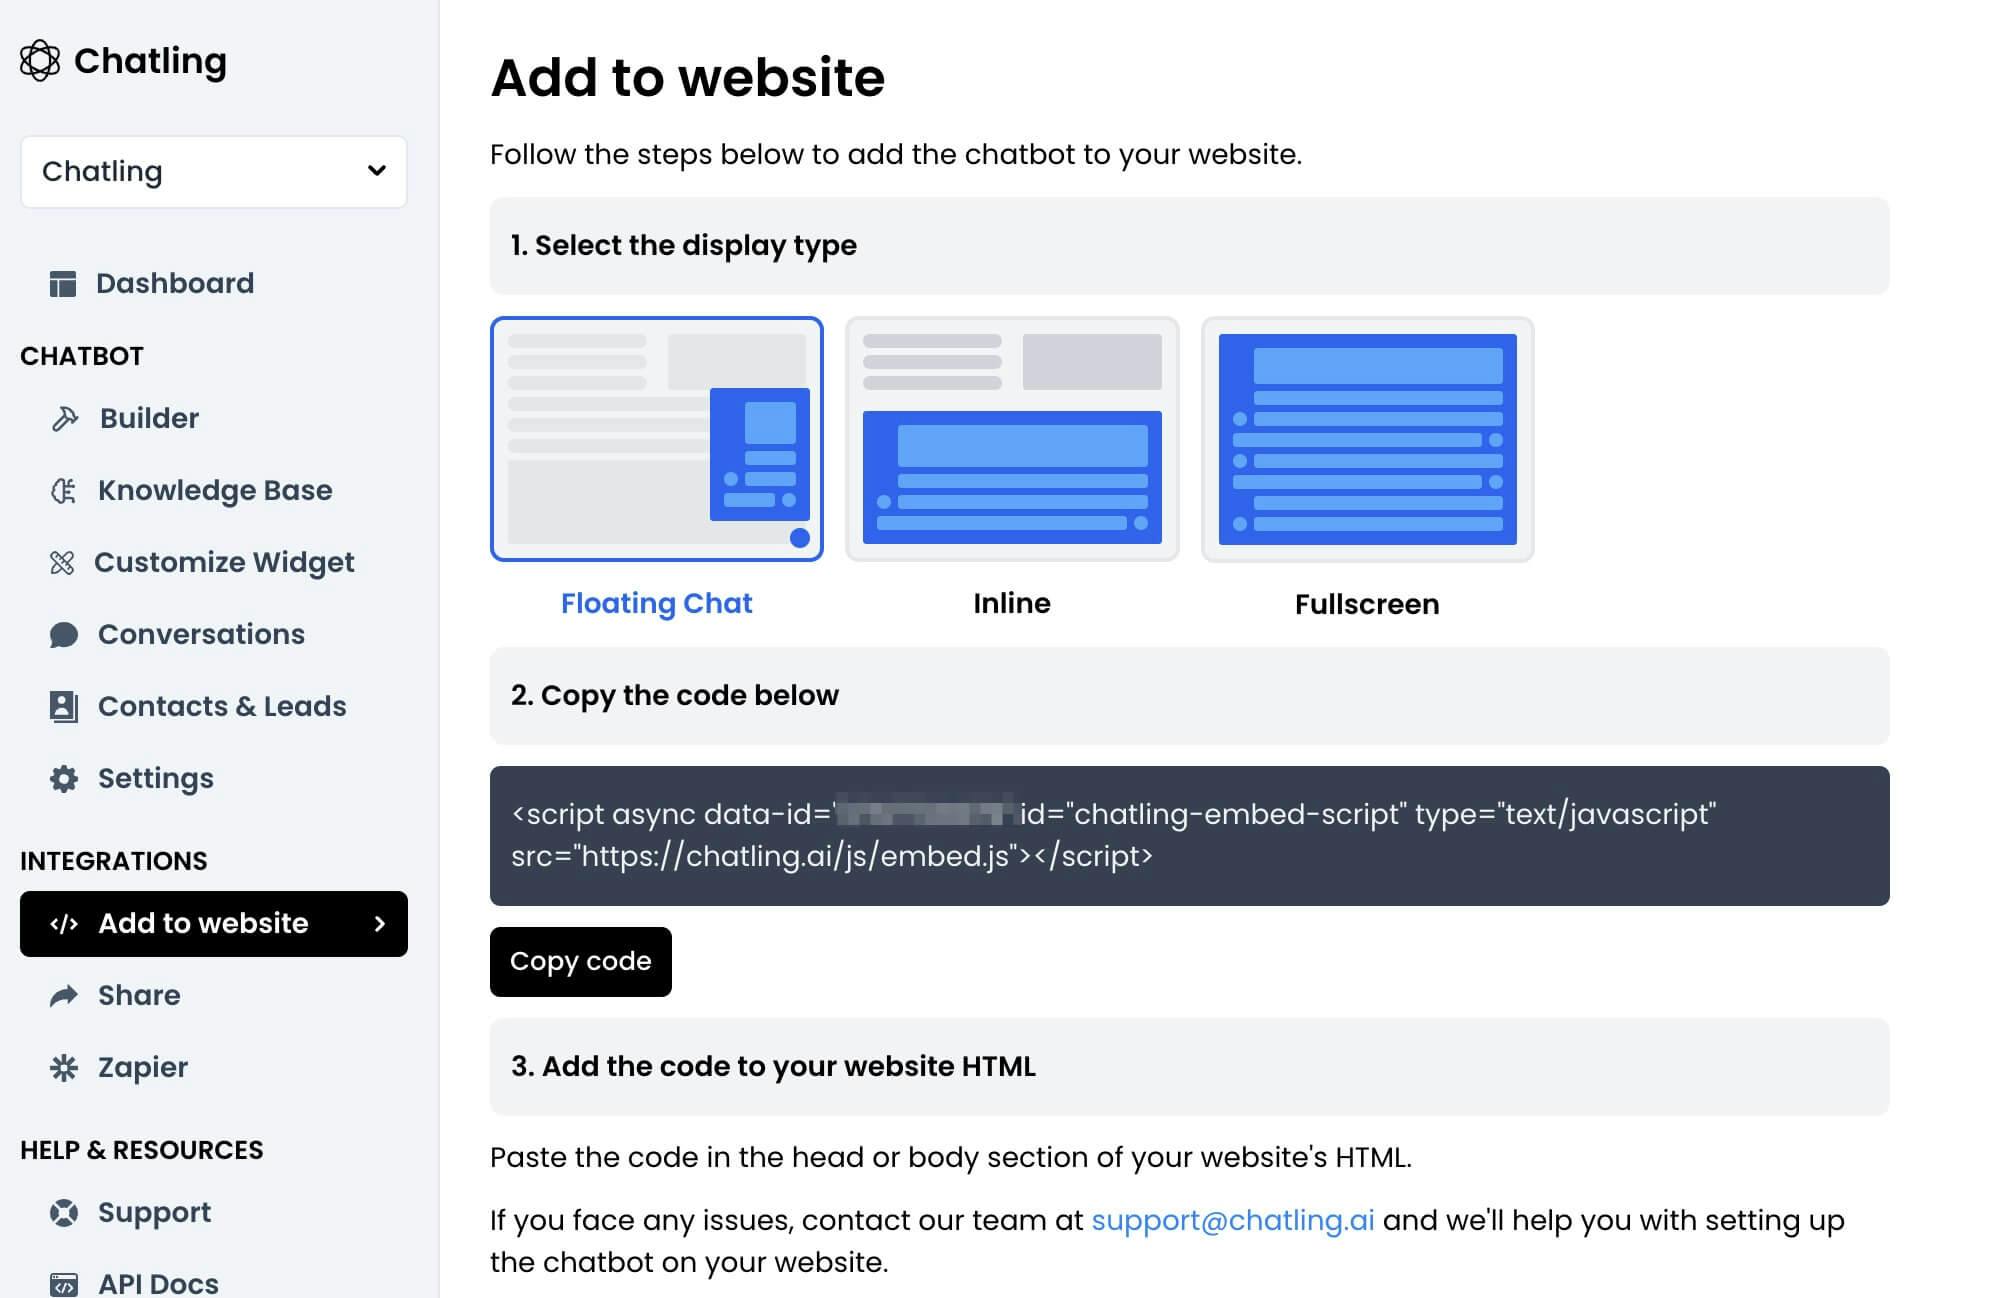This screenshot has height=1298, width=1994.
Task: Click the support@chatling.ai email link
Action: 1232,1221
